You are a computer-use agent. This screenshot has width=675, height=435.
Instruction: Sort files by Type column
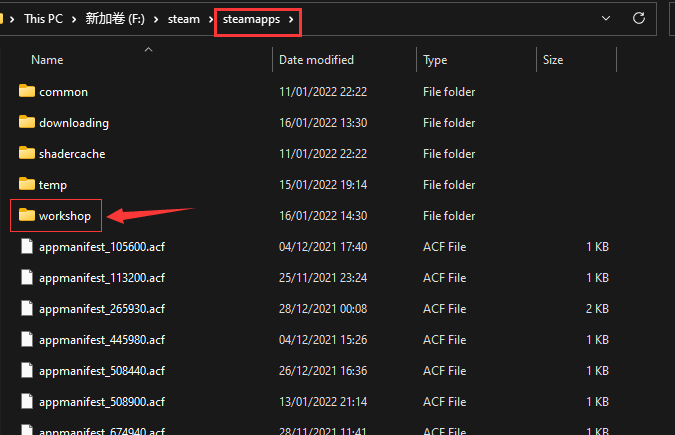[x=435, y=60]
